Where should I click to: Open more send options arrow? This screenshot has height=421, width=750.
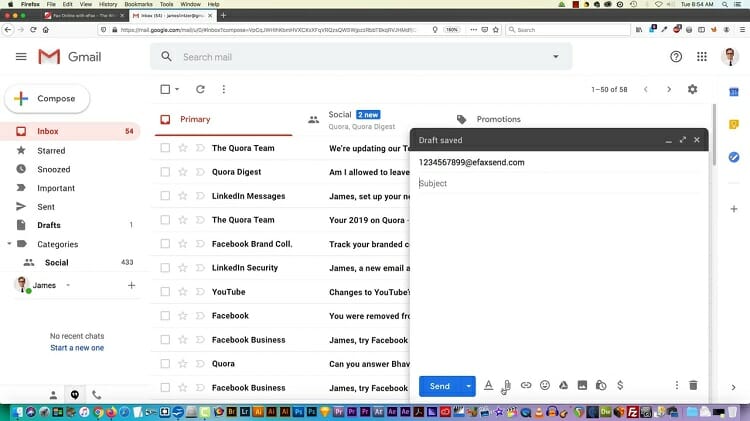click(468, 386)
